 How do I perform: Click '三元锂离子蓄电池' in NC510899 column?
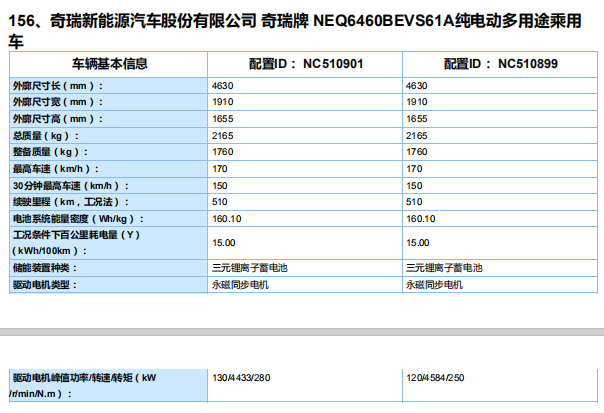[x=444, y=268]
